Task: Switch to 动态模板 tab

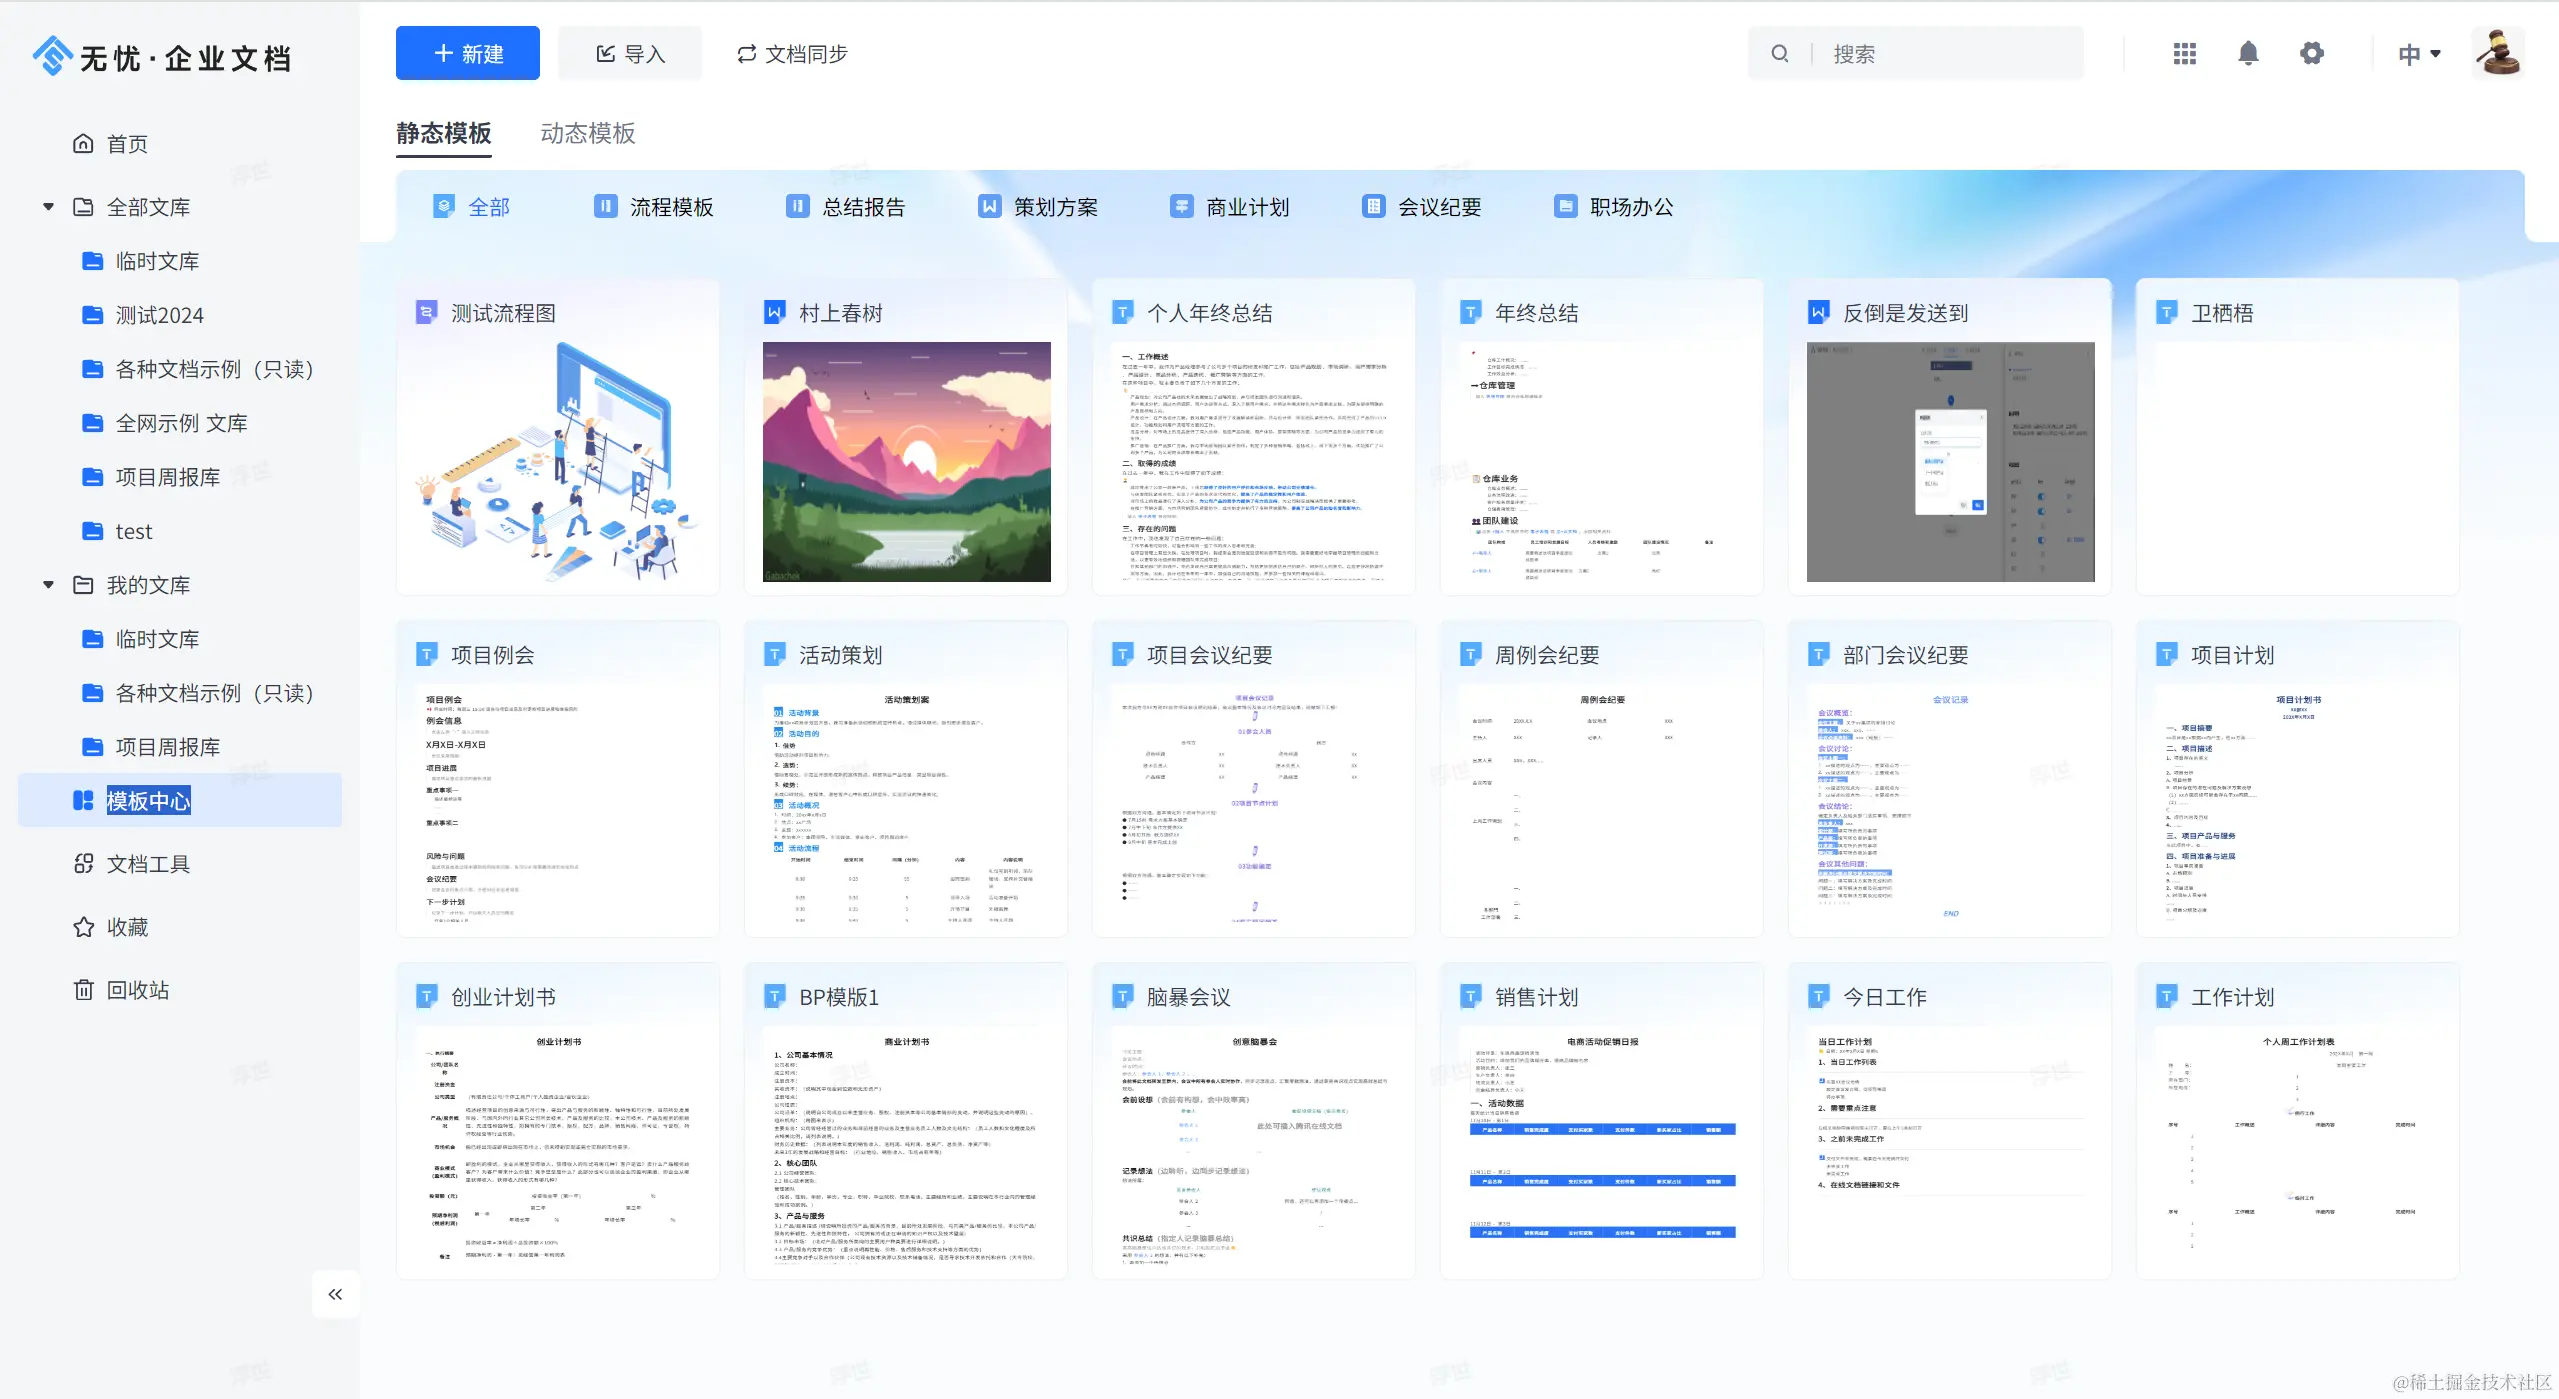Action: pos(587,133)
